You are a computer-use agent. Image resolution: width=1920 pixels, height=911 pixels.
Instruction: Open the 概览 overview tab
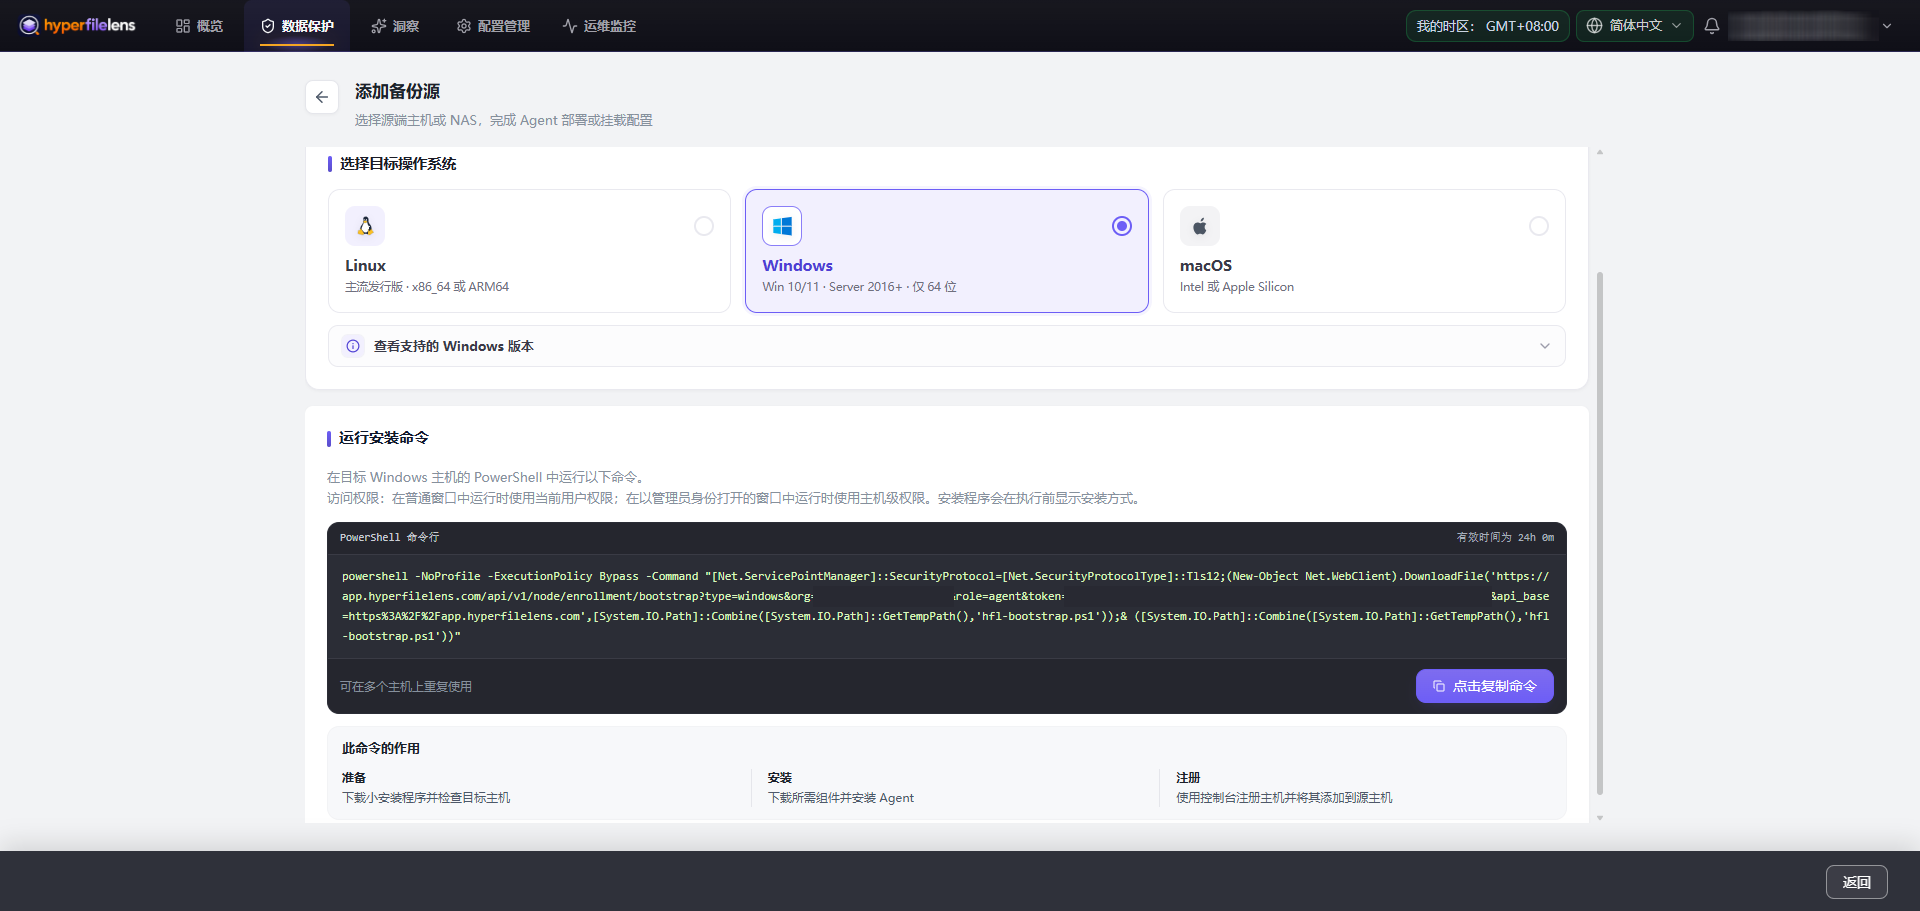tap(199, 26)
